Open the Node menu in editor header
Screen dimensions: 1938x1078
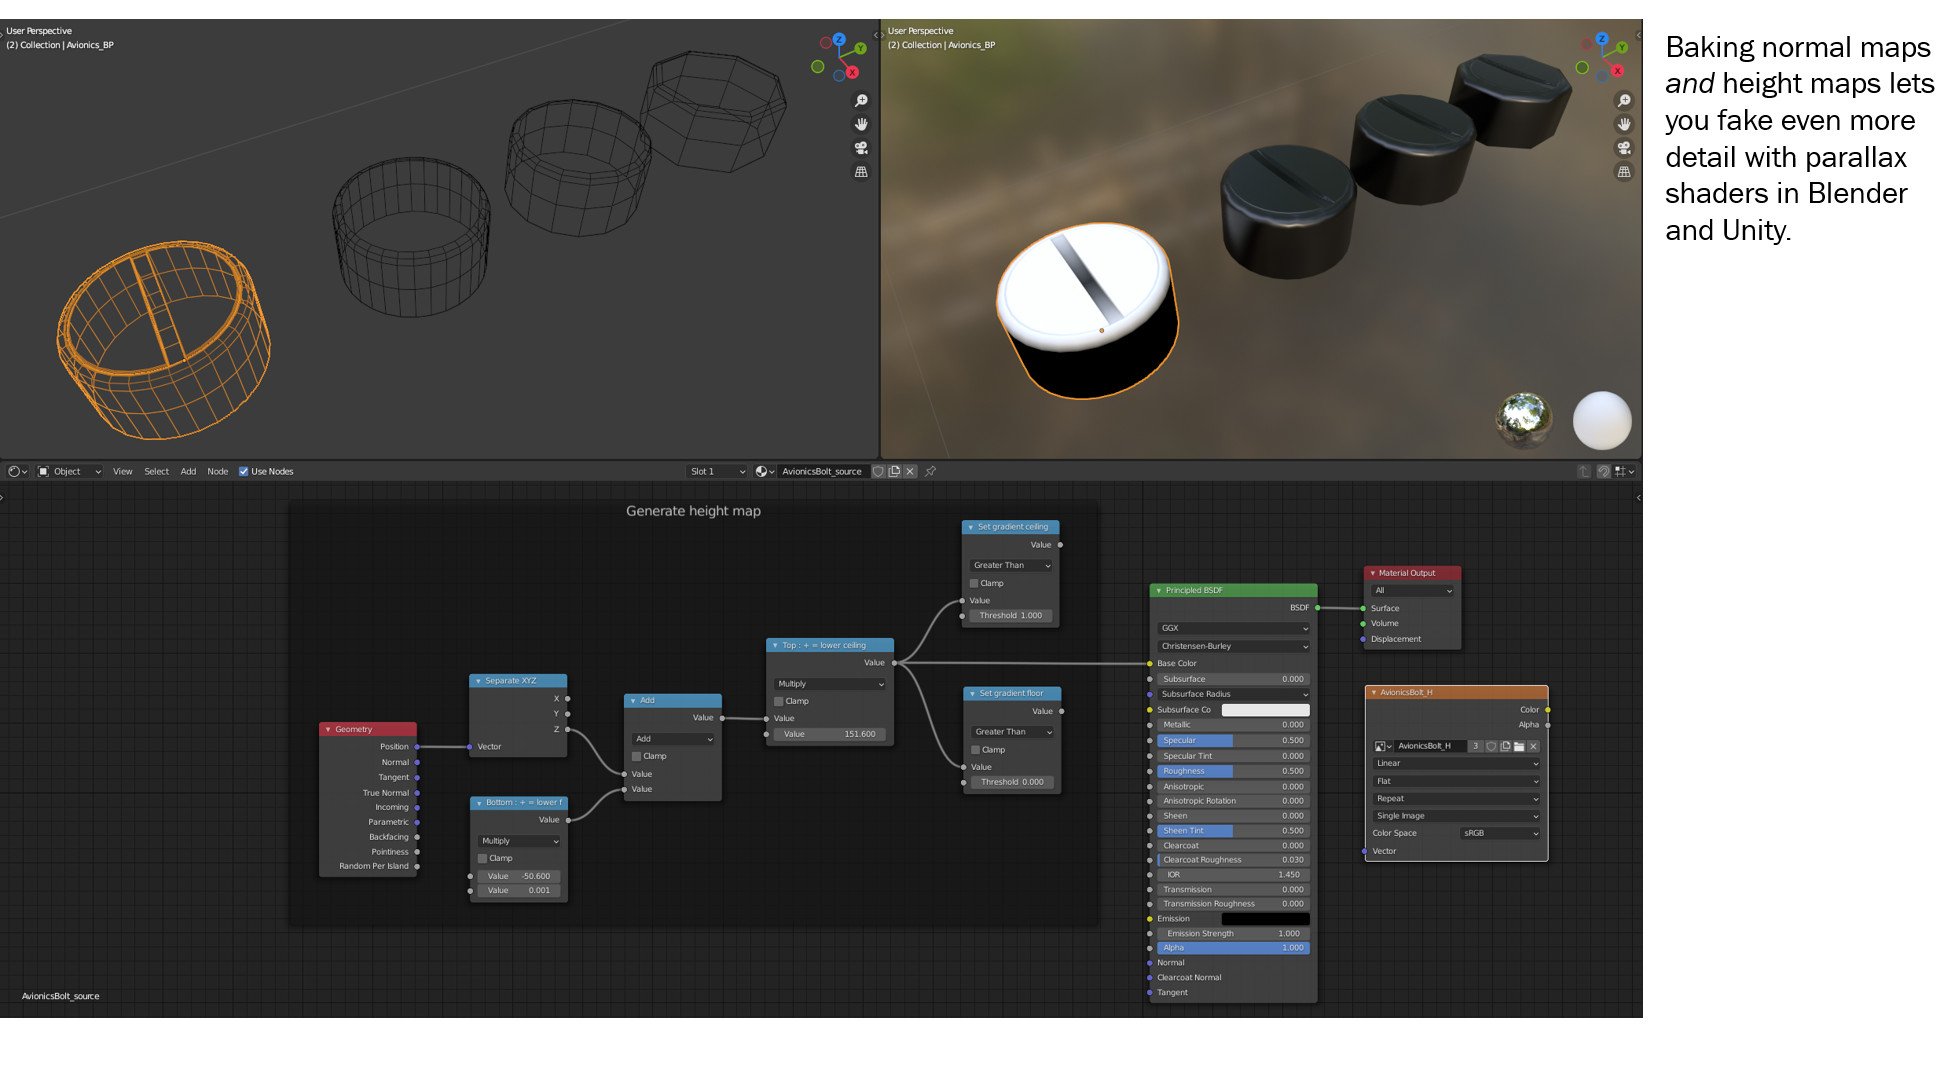pyautogui.click(x=217, y=471)
